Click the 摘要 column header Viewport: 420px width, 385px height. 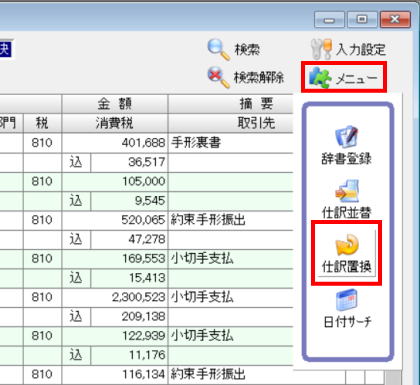tap(257, 104)
